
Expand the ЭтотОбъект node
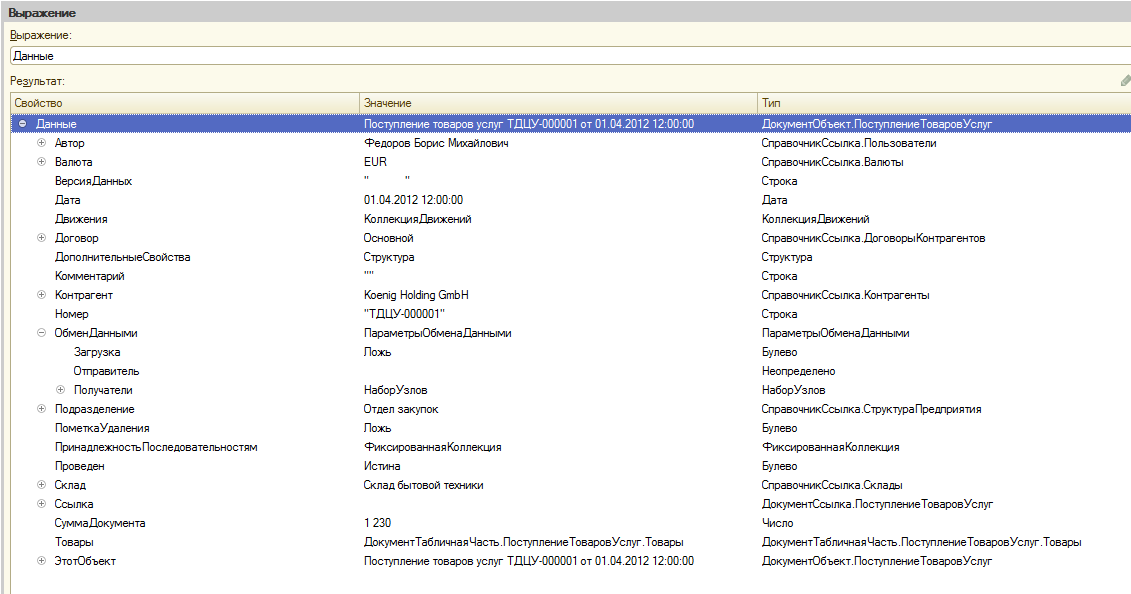(x=41, y=561)
